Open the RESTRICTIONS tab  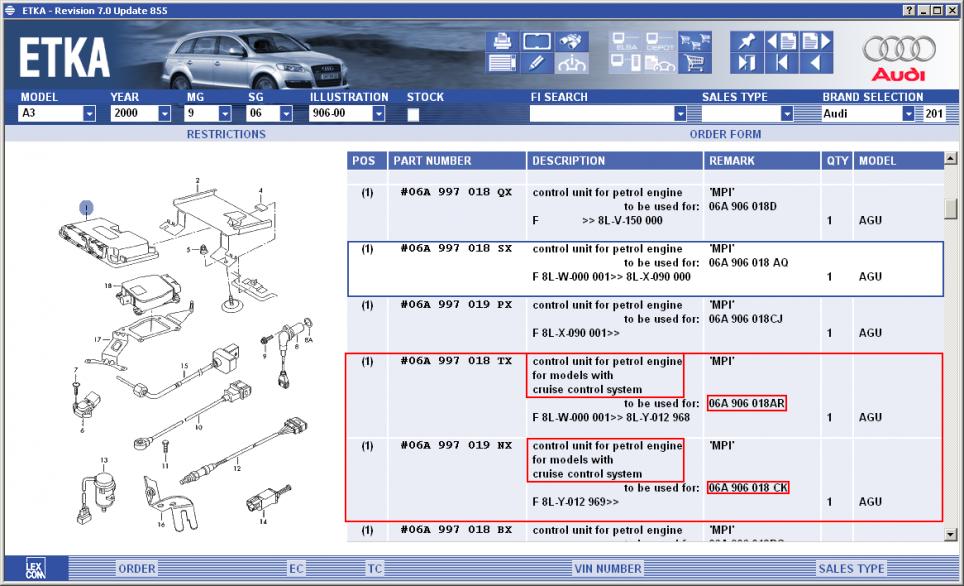click(x=226, y=134)
